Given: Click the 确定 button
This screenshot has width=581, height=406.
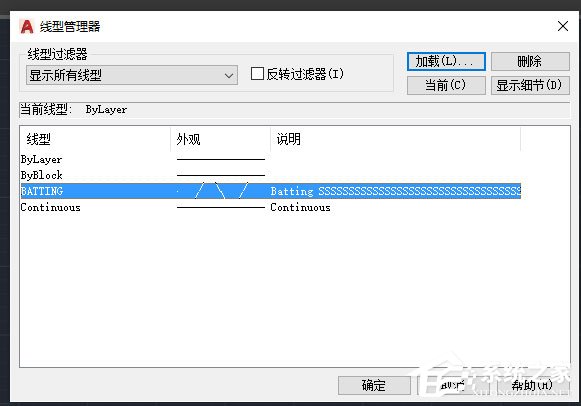Looking at the screenshot, I should click(374, 386).
